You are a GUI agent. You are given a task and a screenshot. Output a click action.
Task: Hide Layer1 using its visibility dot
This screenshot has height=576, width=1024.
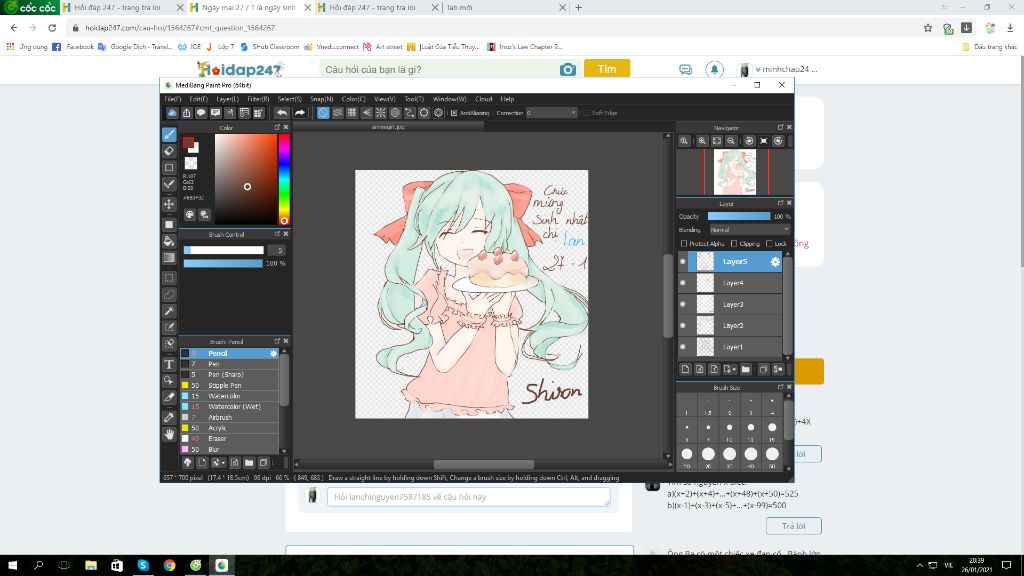[x=682, y=347]
